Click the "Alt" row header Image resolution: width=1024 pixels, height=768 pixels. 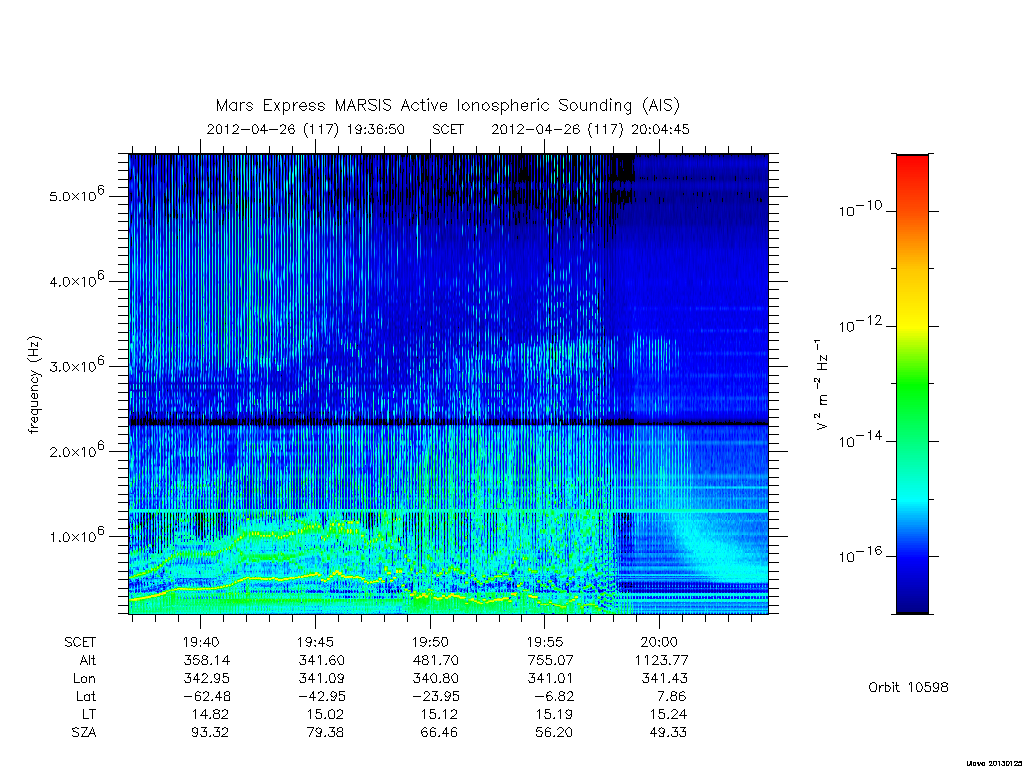click(88, 660)
